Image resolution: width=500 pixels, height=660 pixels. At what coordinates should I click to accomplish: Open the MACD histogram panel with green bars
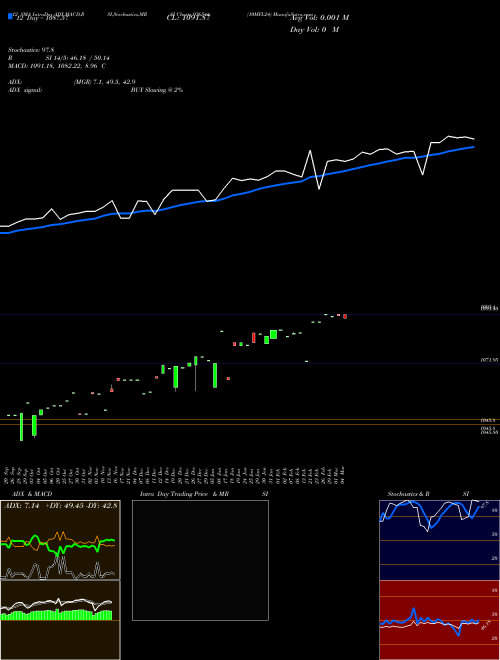[60, 620]
